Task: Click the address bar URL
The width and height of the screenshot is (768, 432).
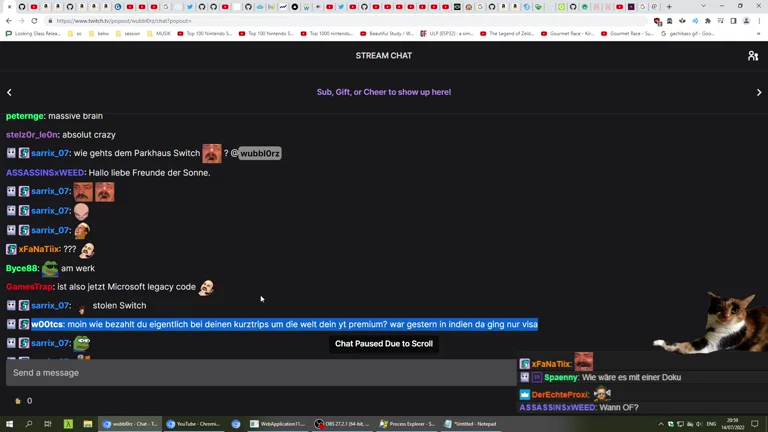Action: click(x=123, y=21)
